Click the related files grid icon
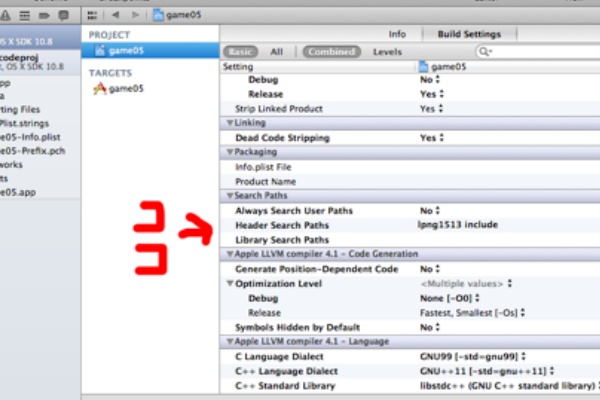 point(93,16)
